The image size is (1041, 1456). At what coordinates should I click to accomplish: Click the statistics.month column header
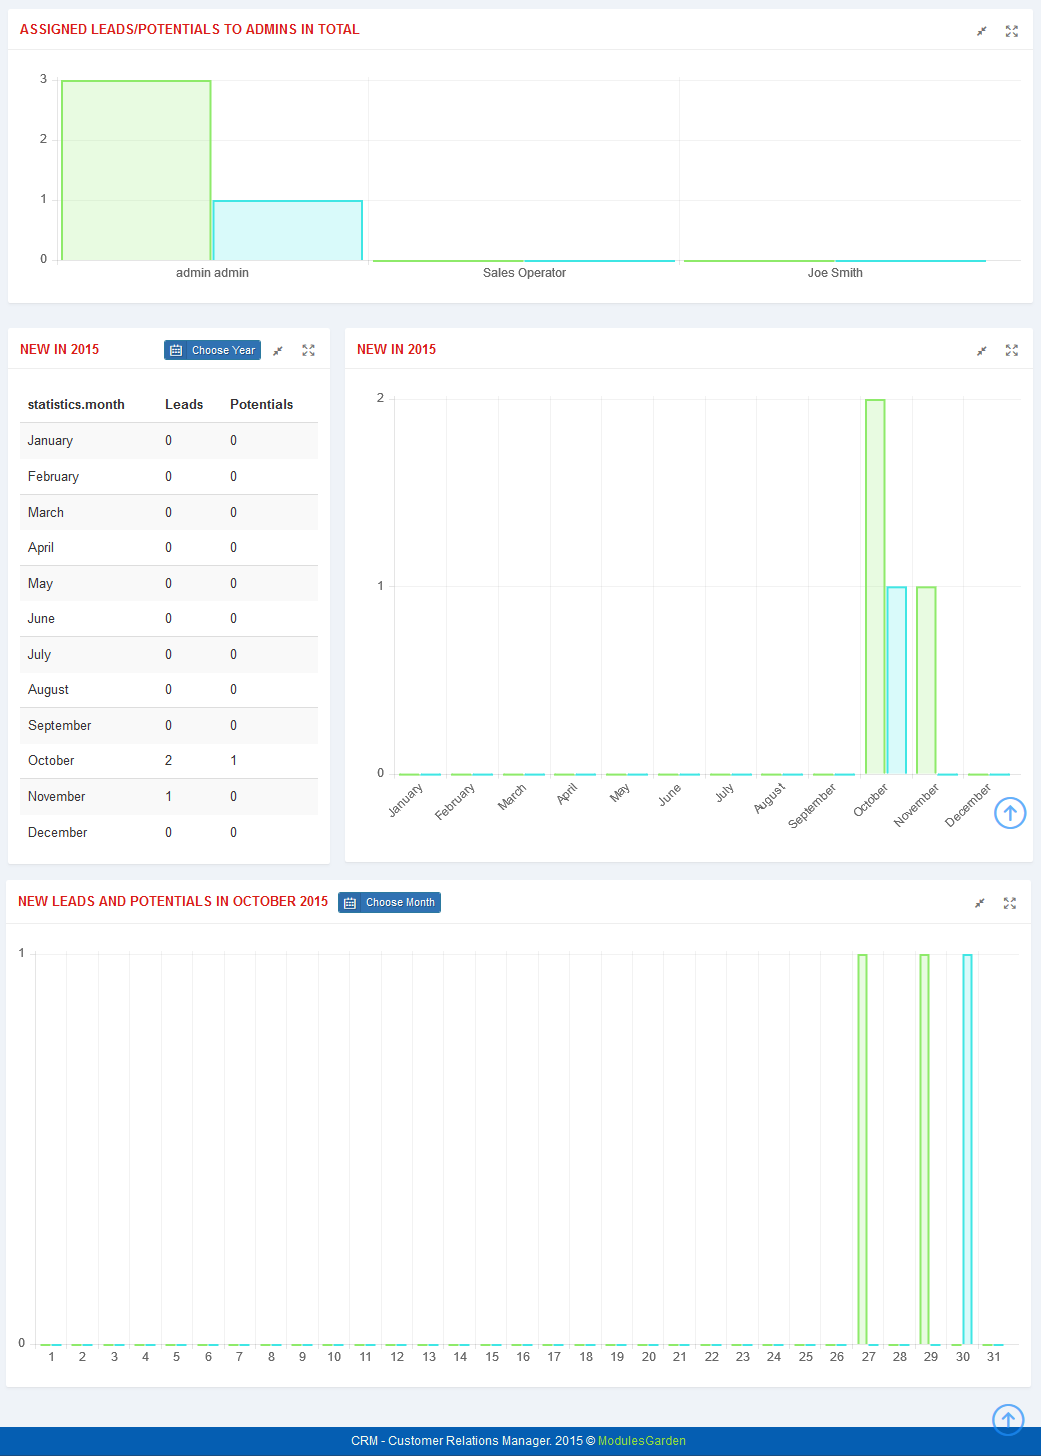[x=76, y=405]
